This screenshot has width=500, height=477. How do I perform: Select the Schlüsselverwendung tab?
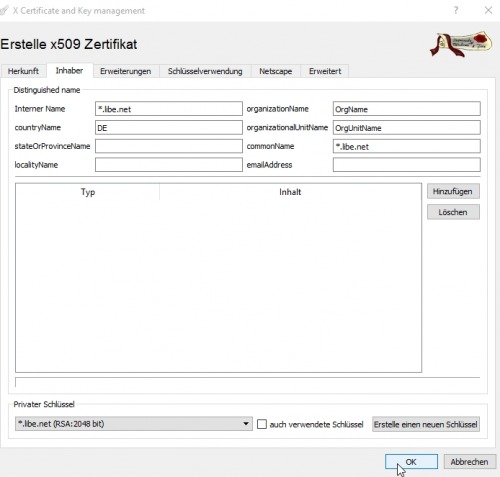(x=205, y=71)
